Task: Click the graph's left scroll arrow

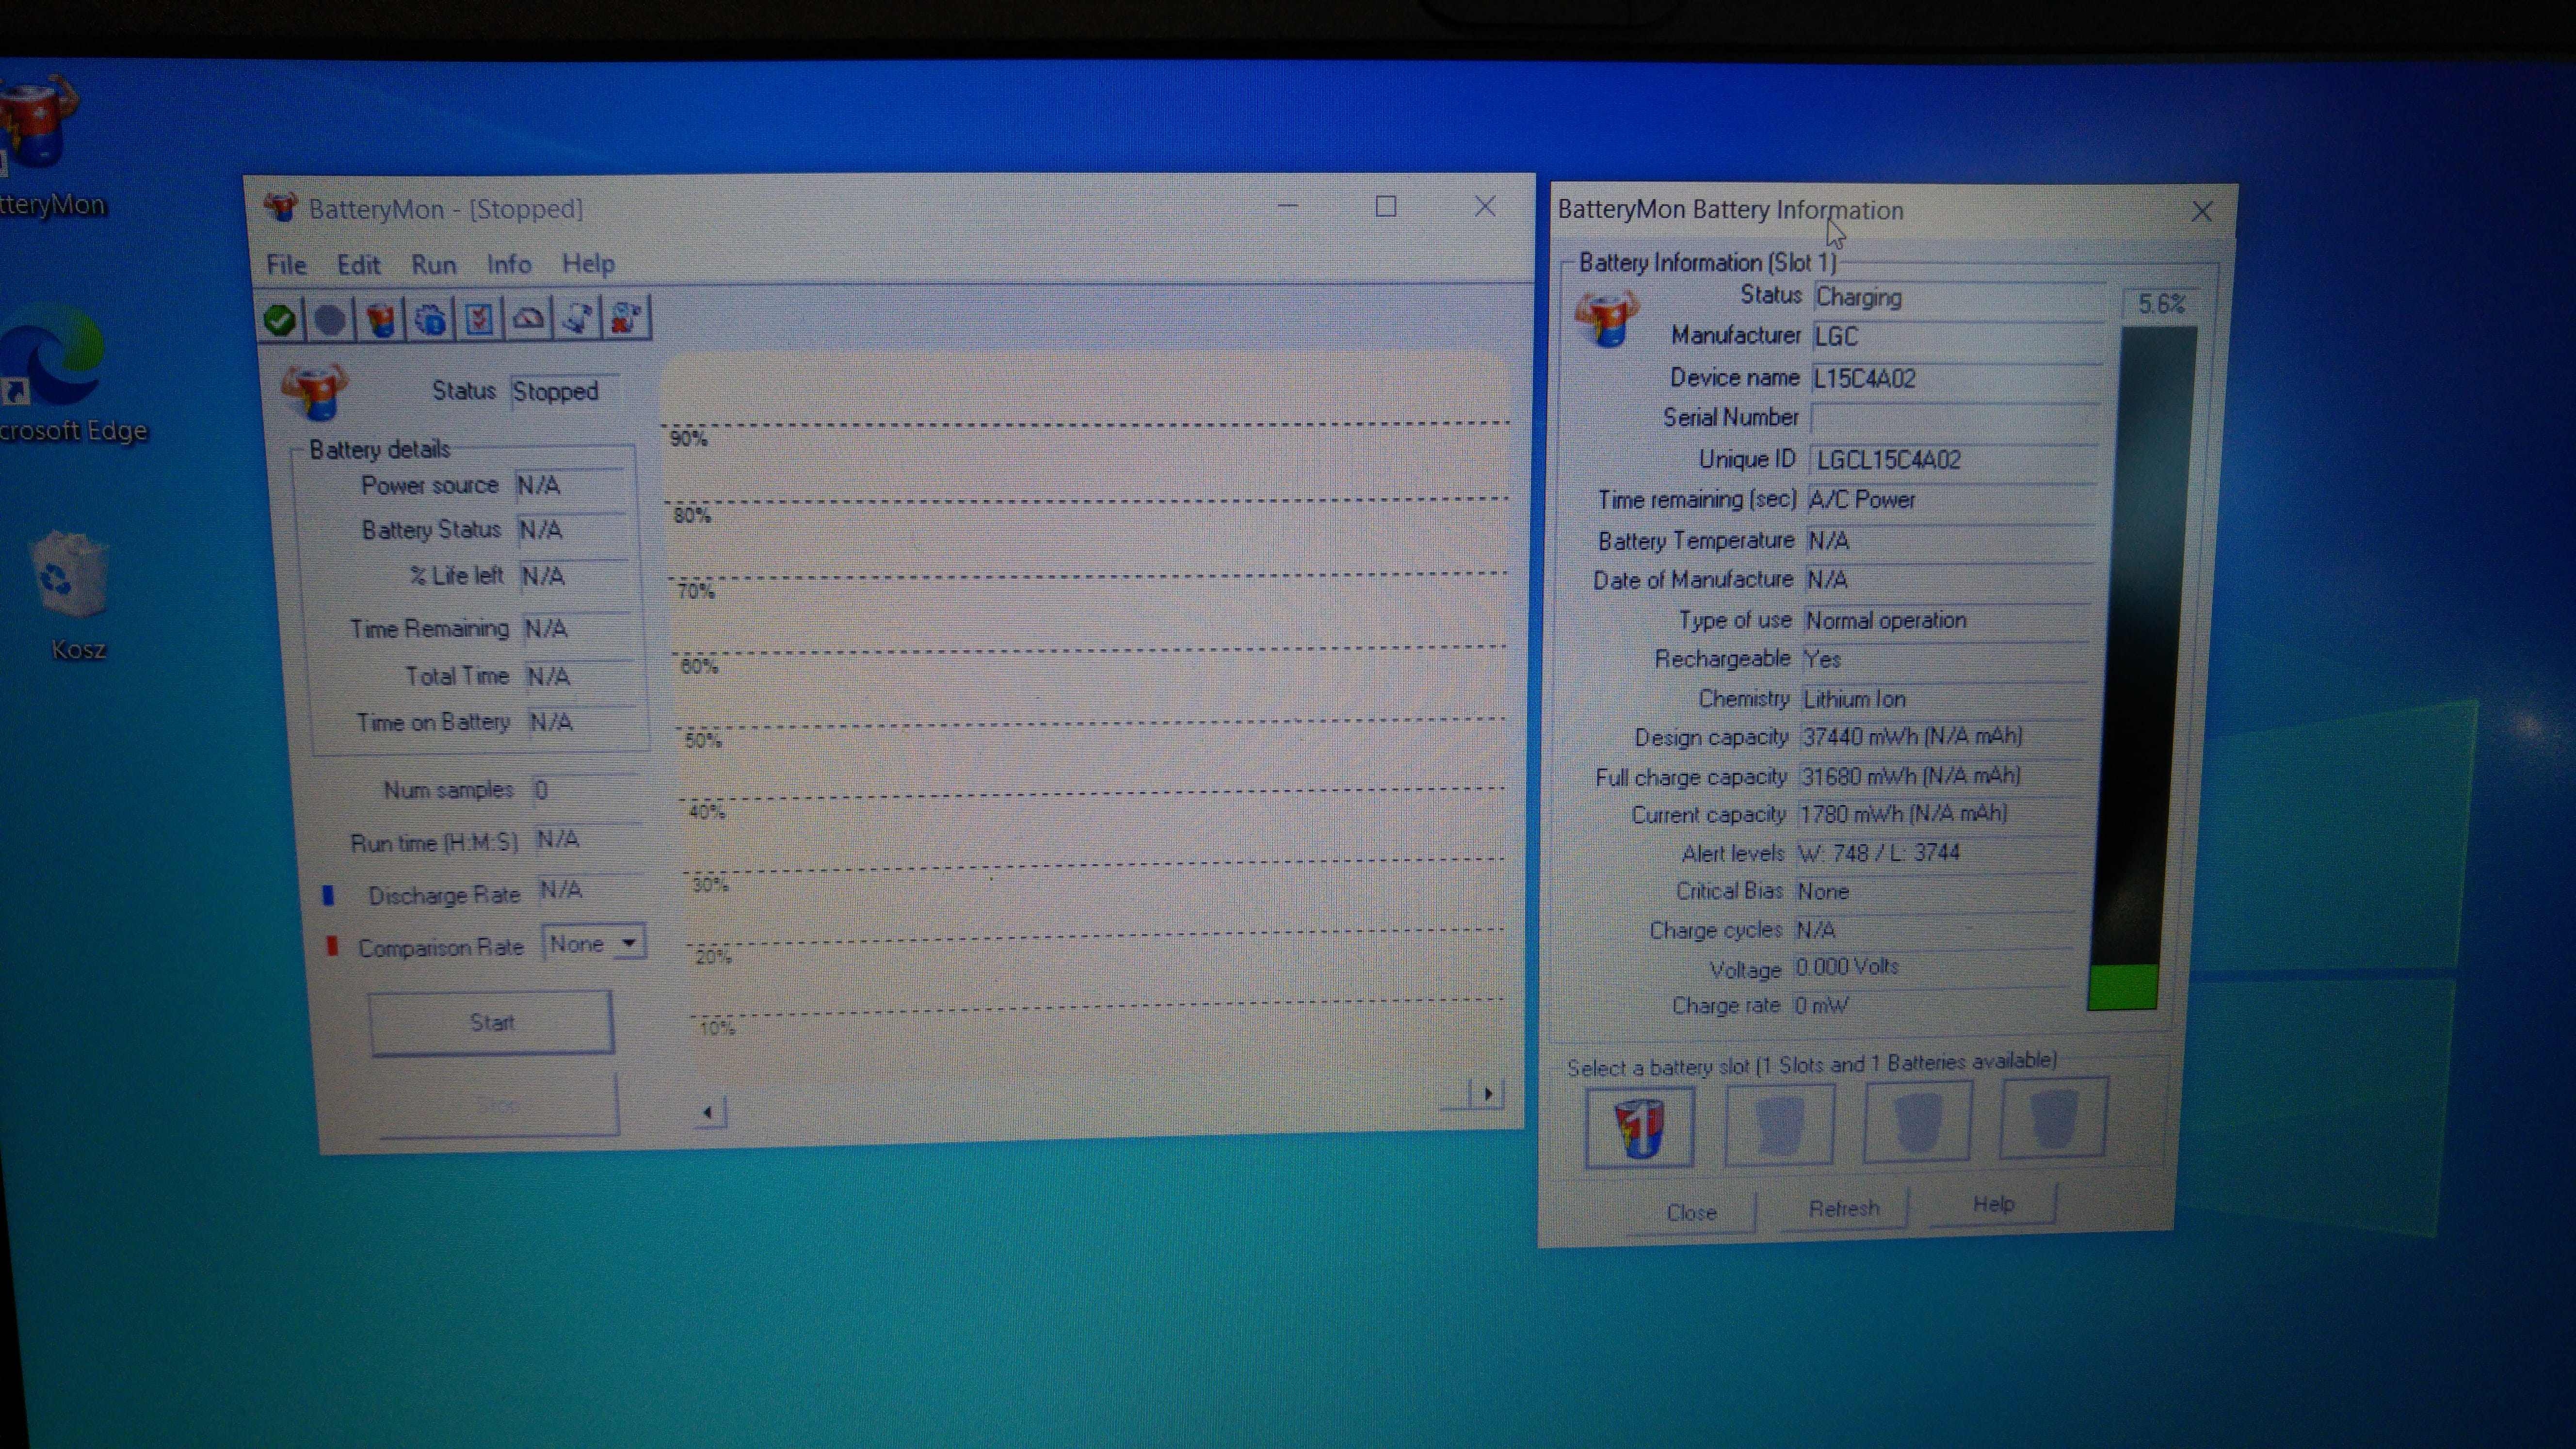Action: [708, 1112]
